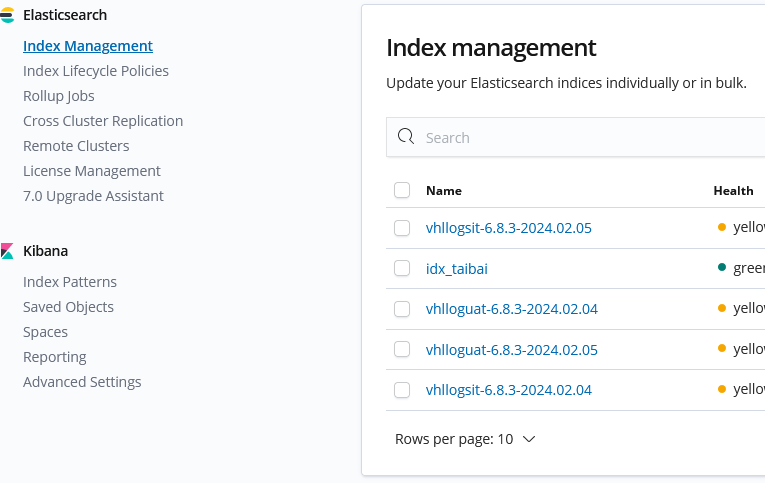
Task: Go to Saved Objects
Action: (x=68, y=307)
